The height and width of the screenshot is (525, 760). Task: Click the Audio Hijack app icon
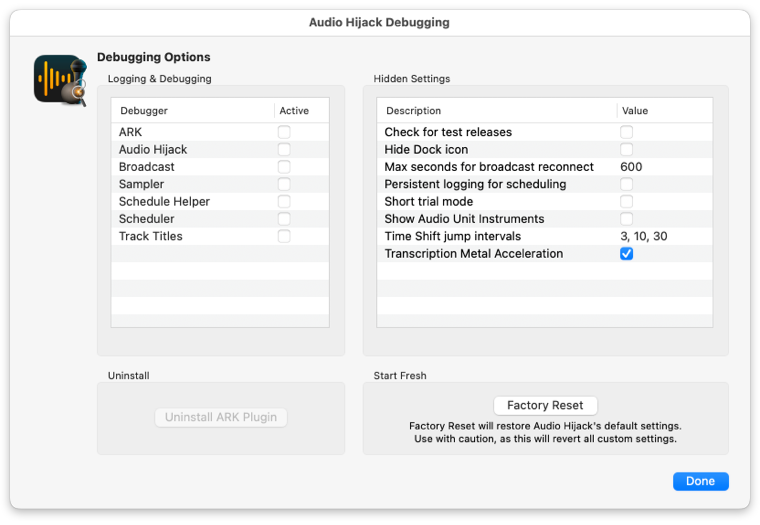pos(61,80)
